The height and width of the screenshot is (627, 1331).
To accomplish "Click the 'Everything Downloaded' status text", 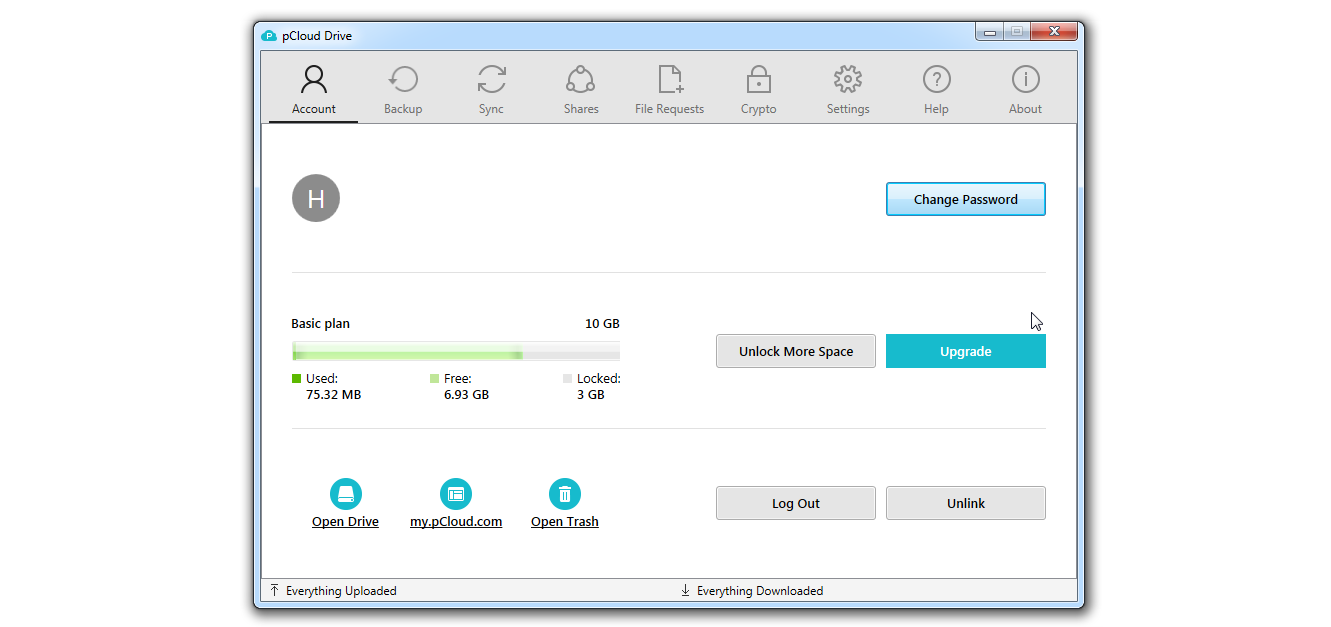I will point(760,591).
